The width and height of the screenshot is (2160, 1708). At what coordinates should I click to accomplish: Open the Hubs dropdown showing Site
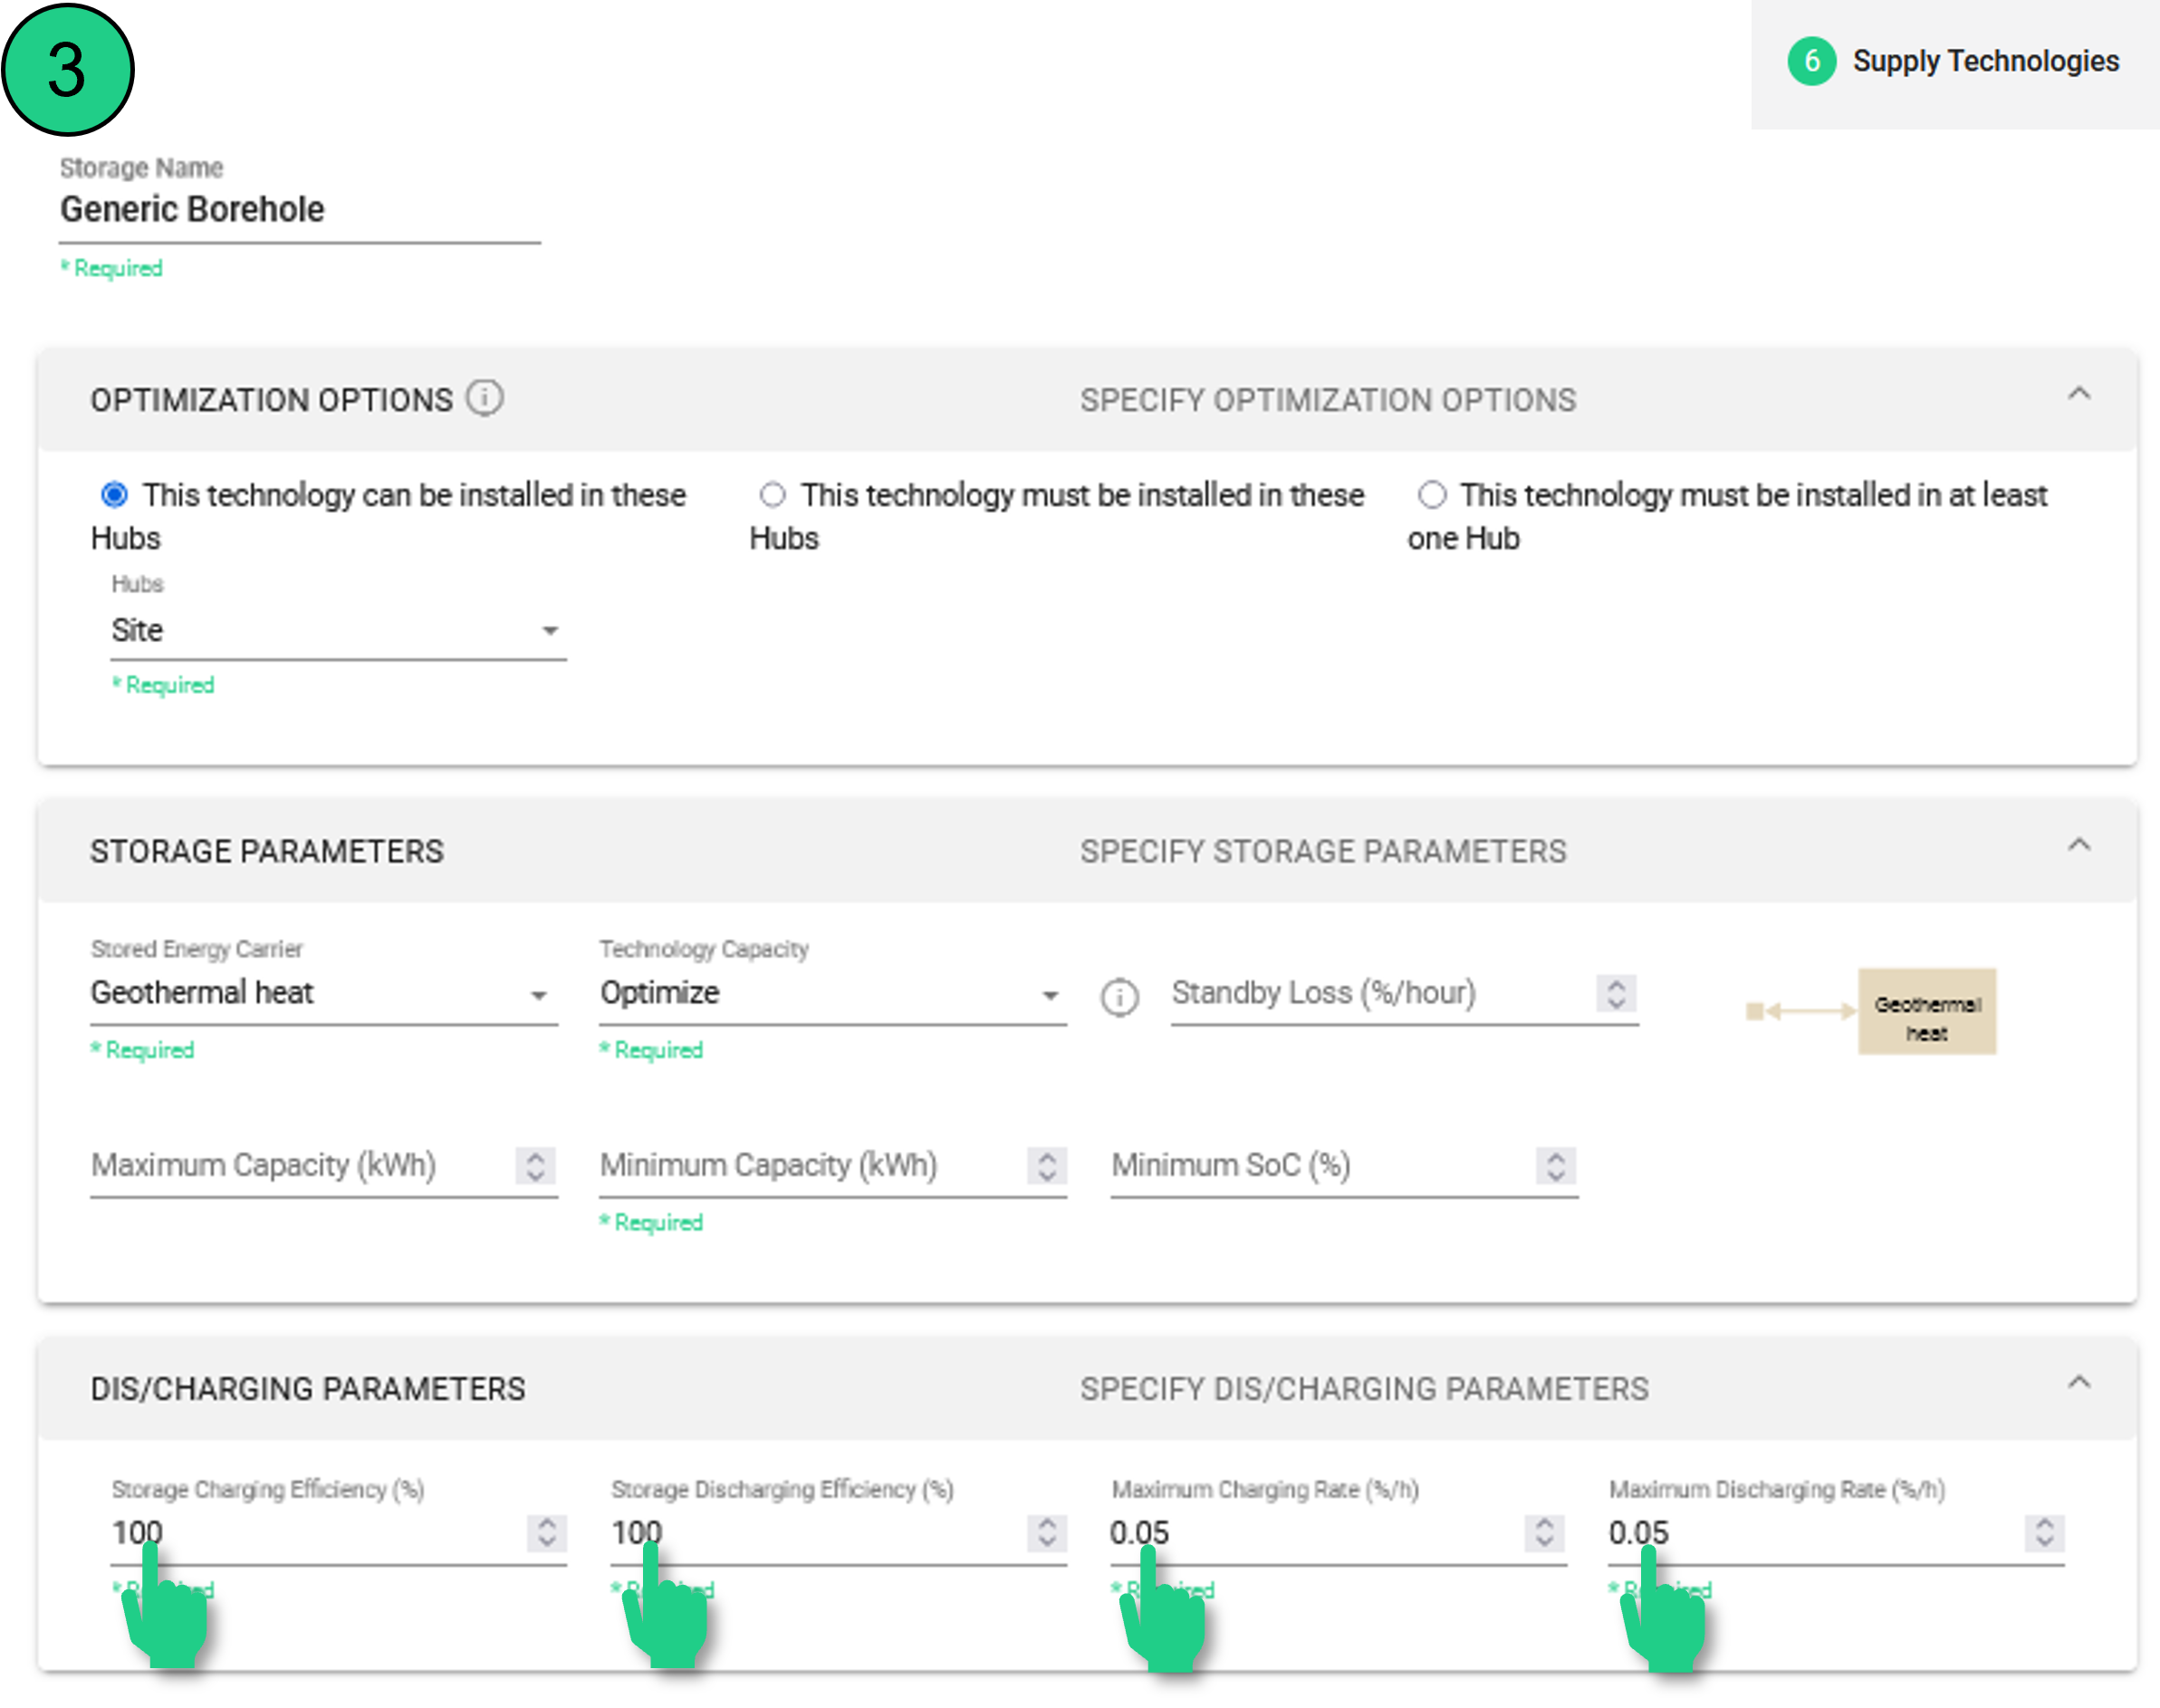337,631
